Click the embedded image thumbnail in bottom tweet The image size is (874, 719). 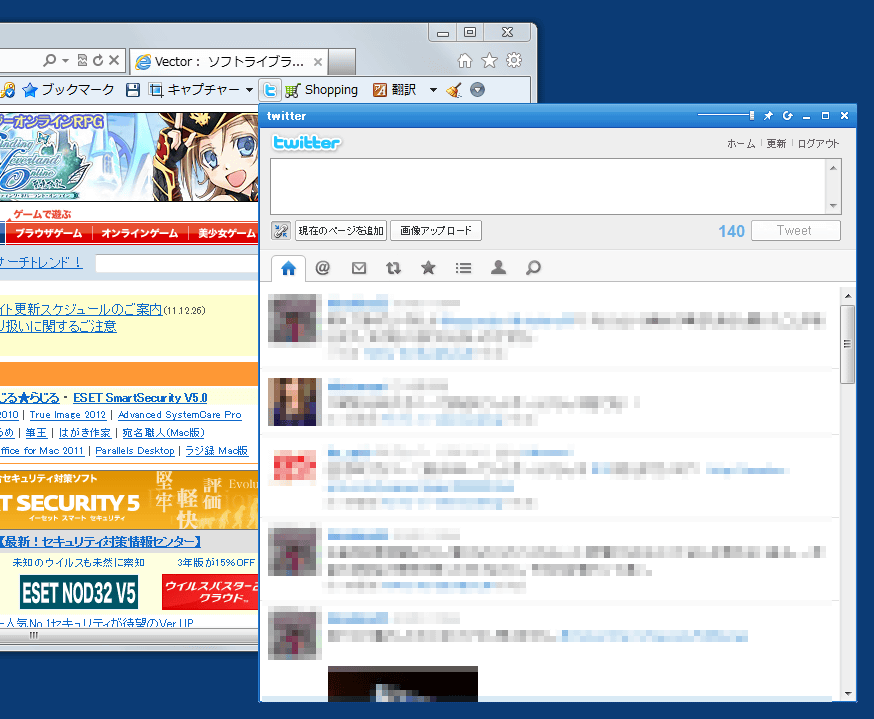(402, 684)
